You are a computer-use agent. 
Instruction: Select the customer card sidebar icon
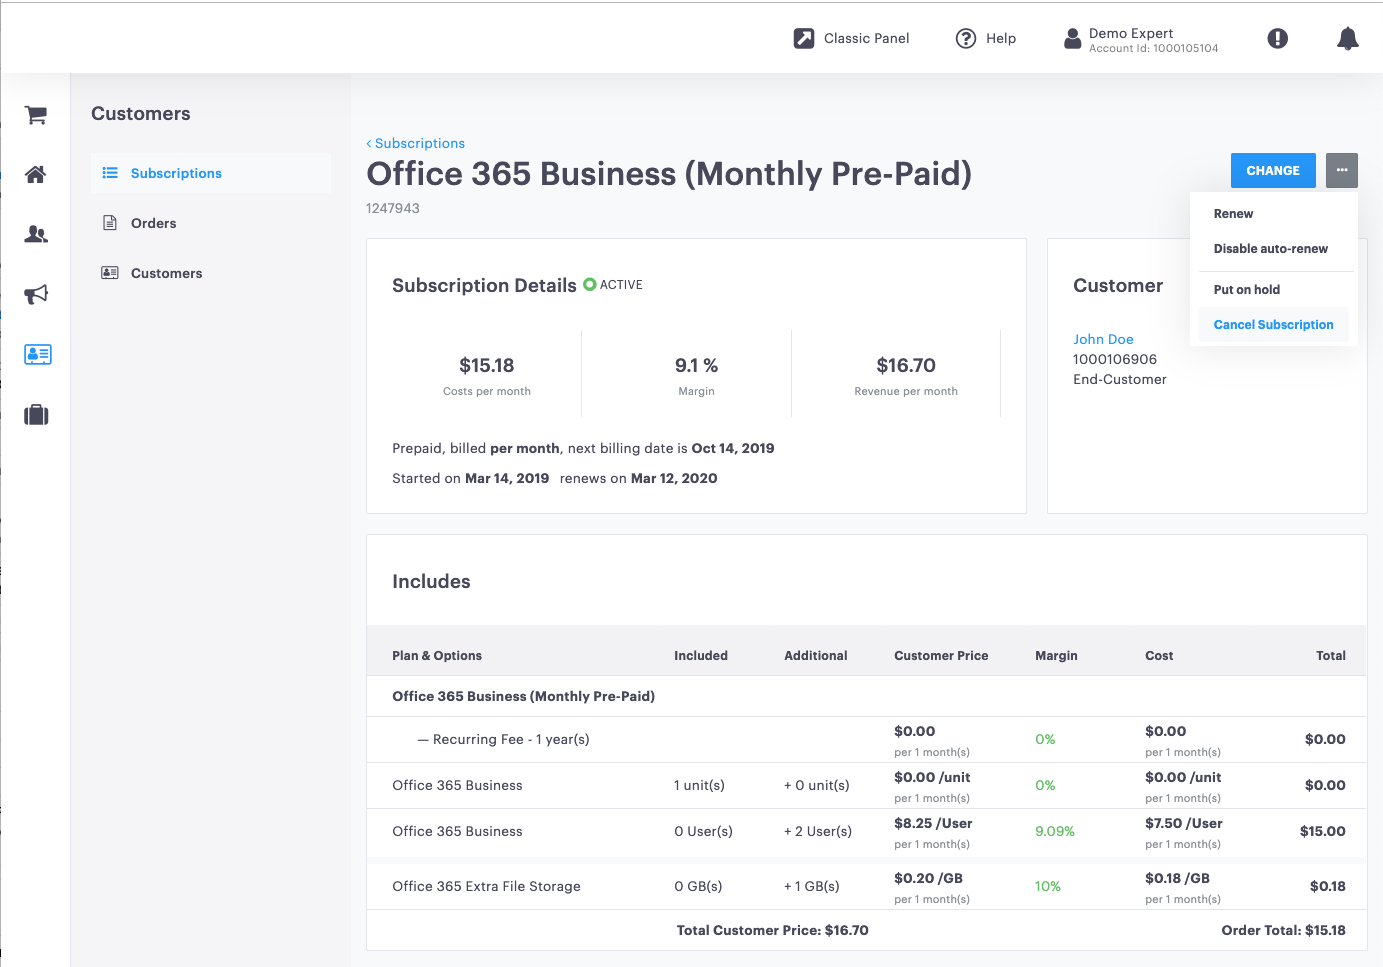tap(38, 354)
